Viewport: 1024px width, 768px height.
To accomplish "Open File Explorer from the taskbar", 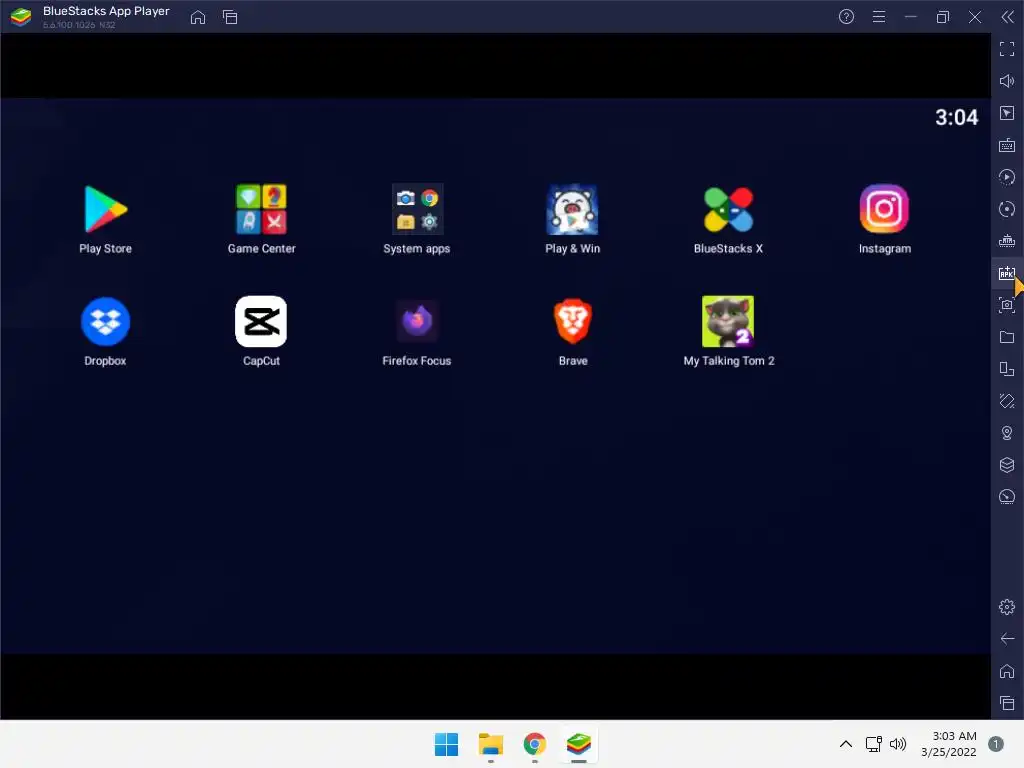I will pyautogui.click(x=490, y=744).
